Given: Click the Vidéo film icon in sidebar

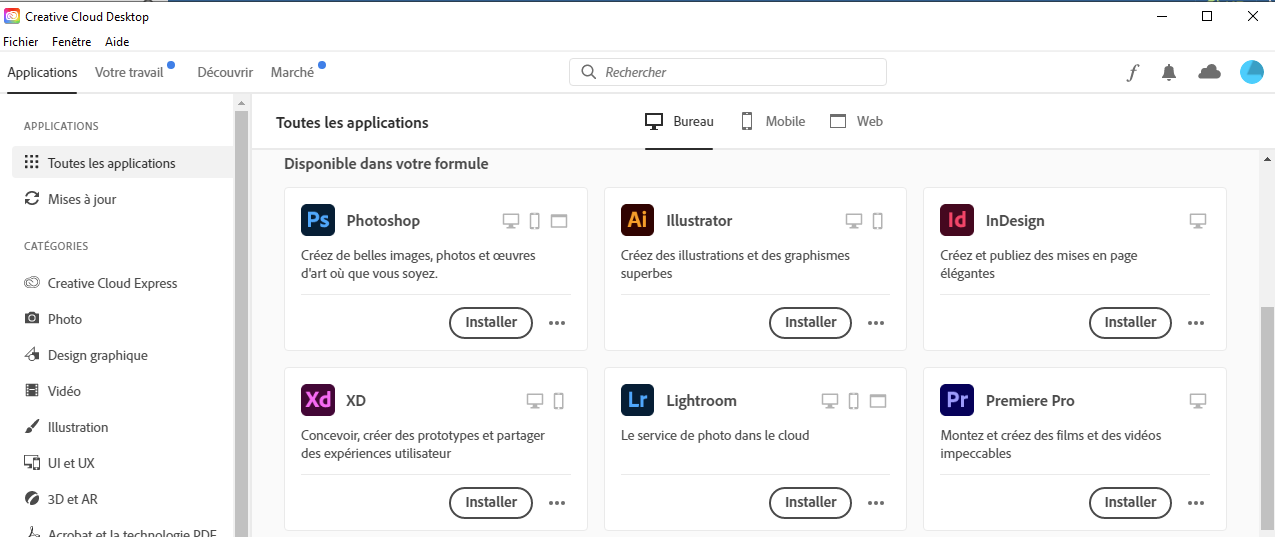Looking at the screenshot, I should click(x=32, y=391).
